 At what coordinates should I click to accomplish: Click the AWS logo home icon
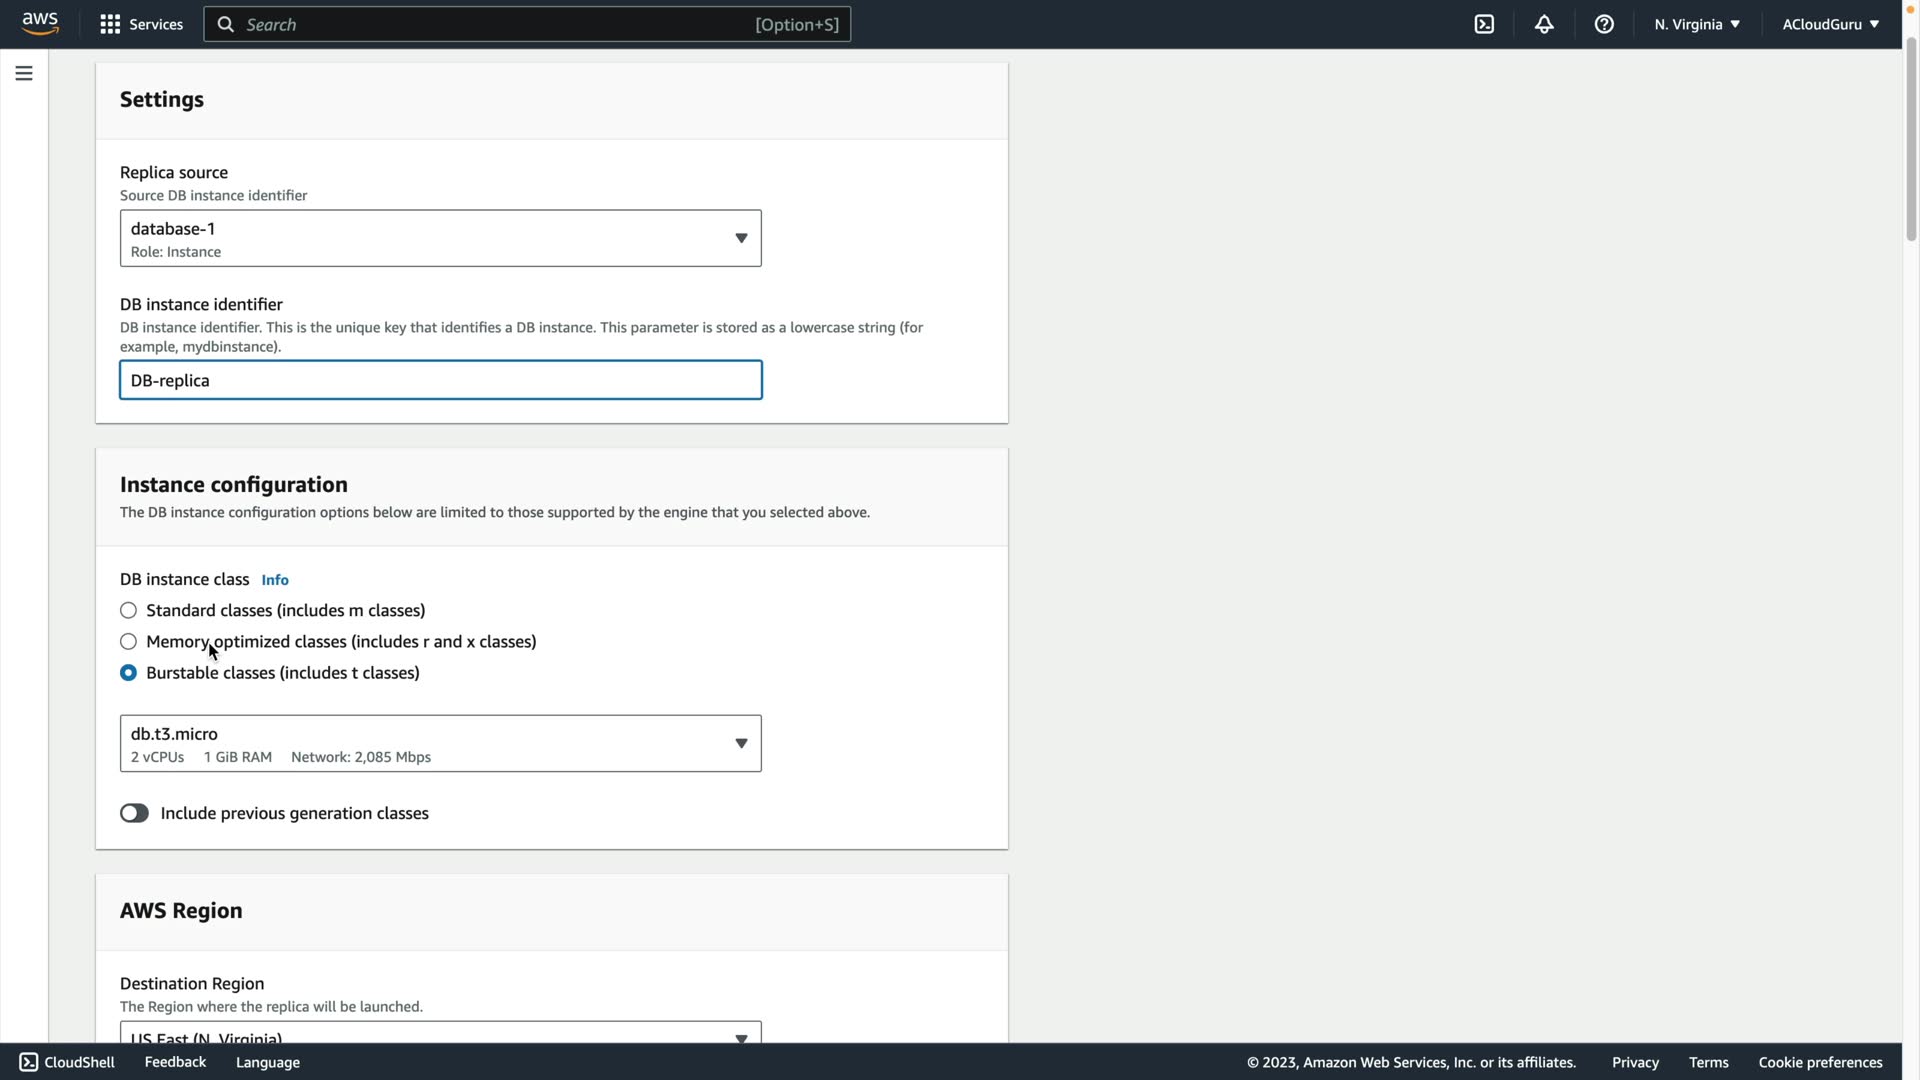(x=40, y=23)
